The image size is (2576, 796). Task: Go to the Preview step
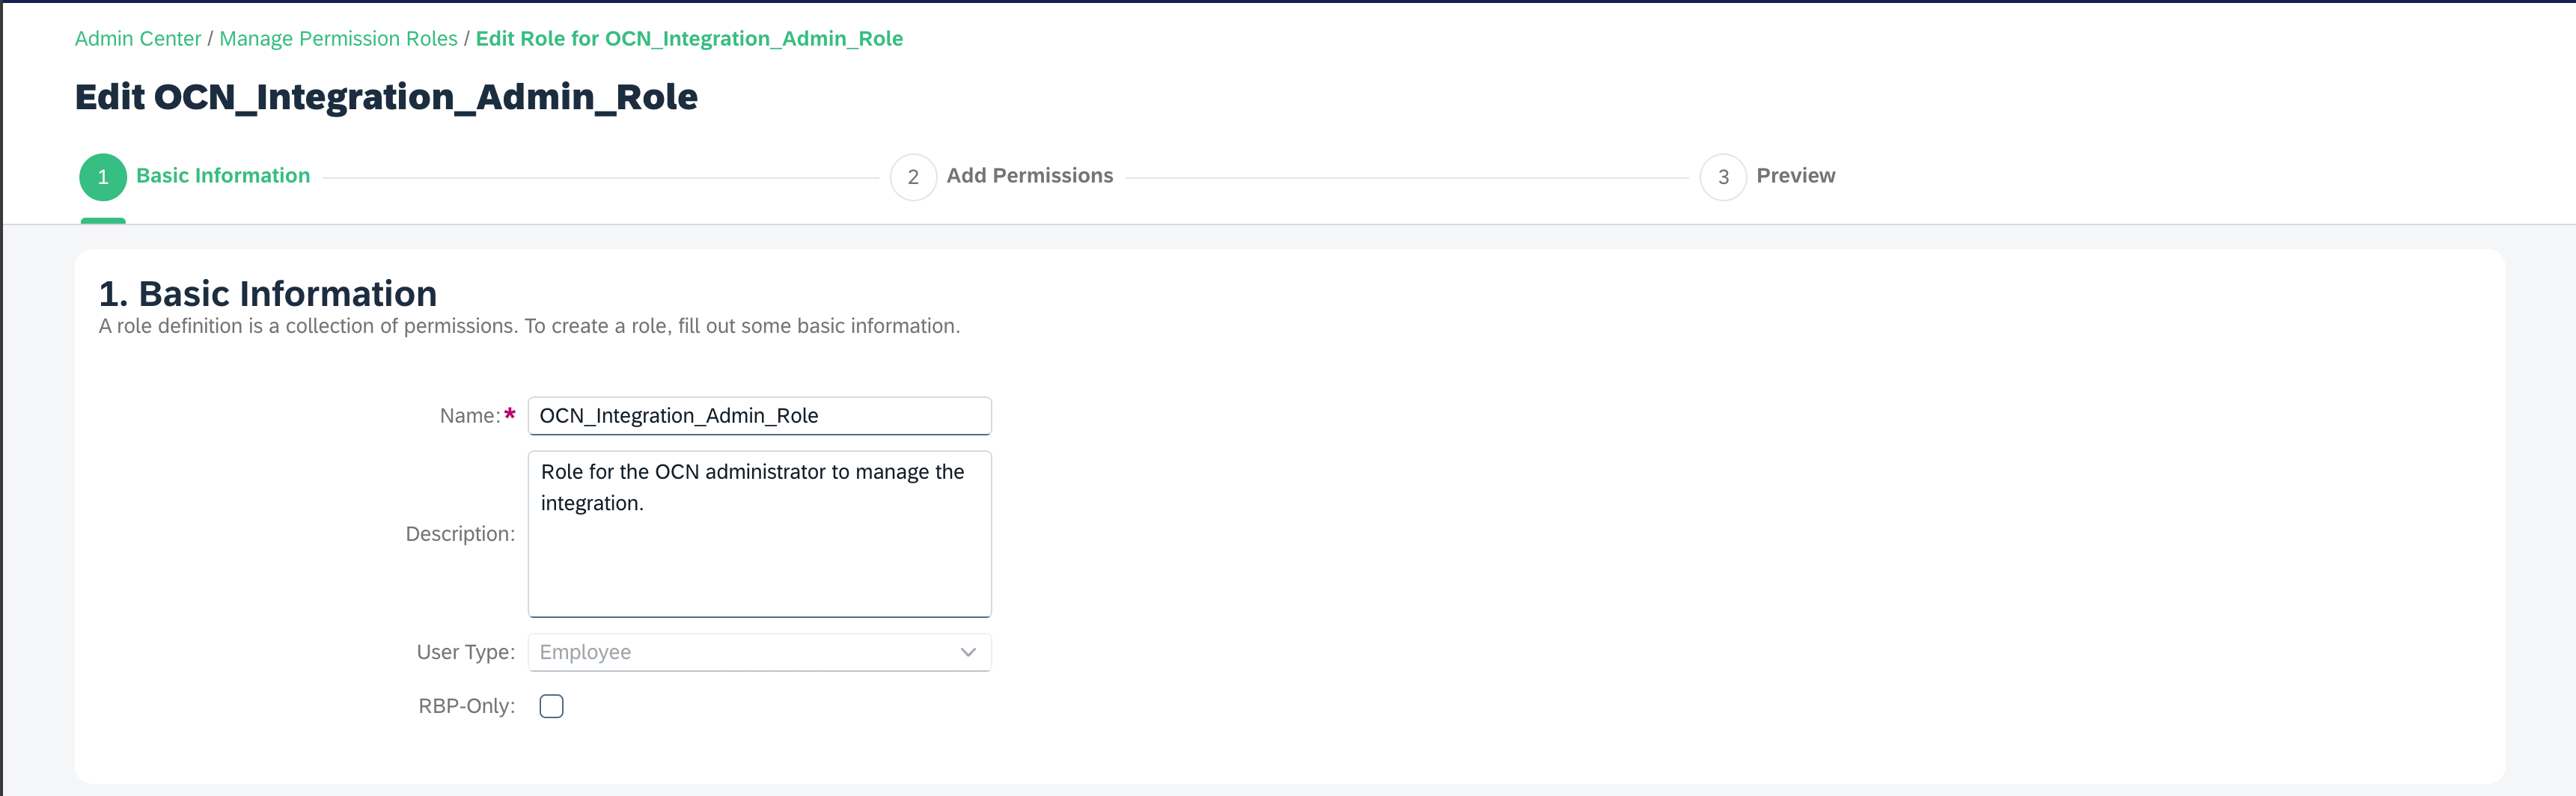click(x=1795, y=176)
